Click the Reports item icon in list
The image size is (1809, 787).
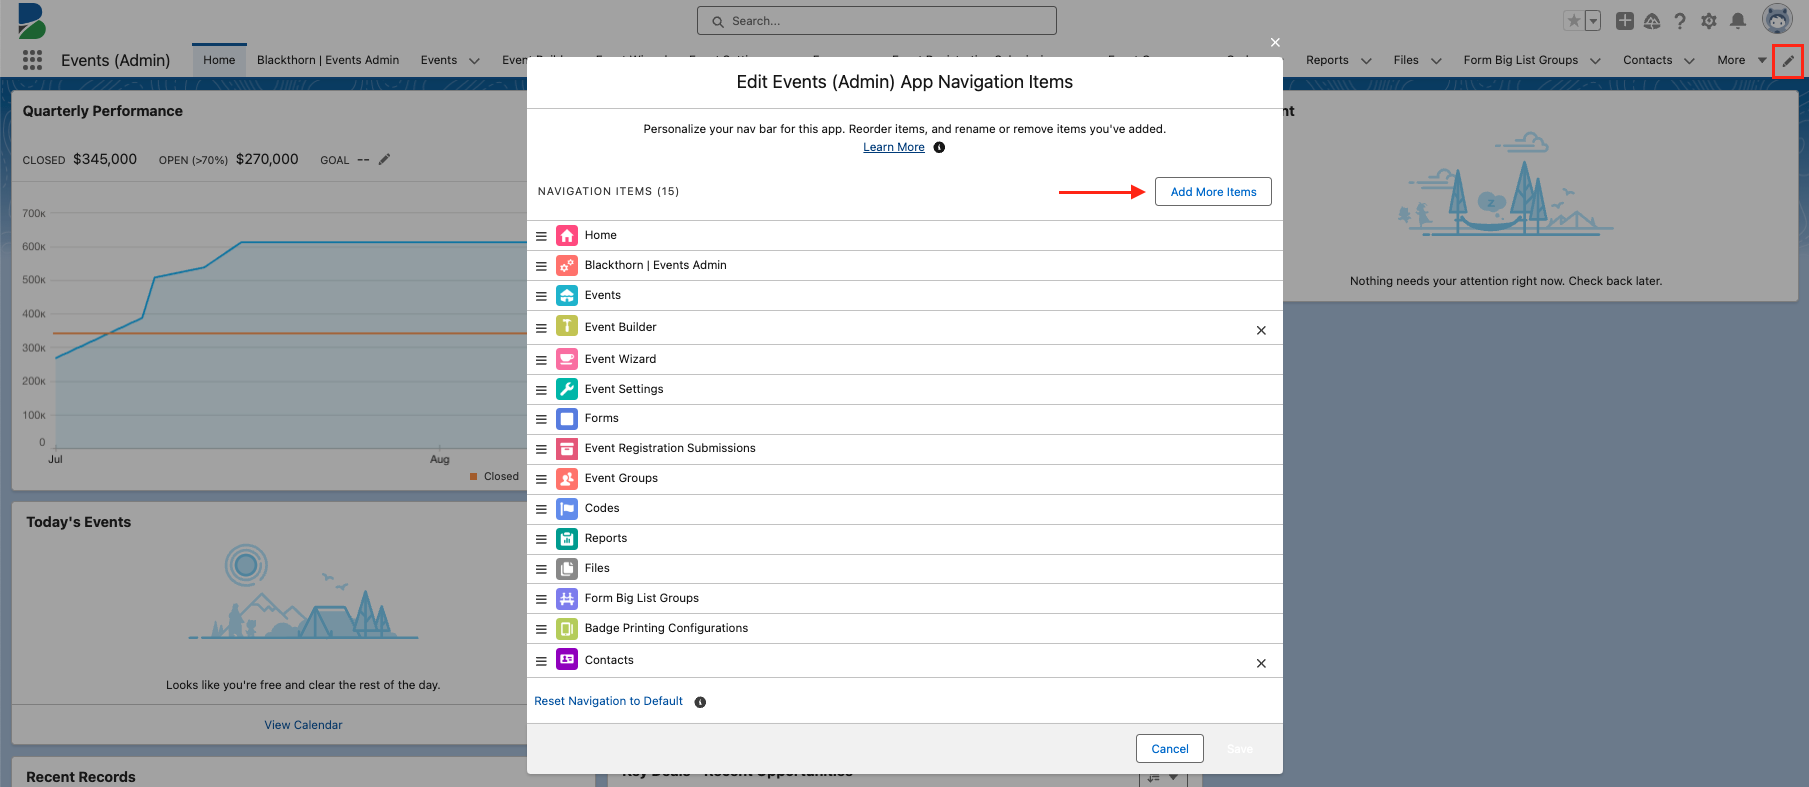coord(567,539)
